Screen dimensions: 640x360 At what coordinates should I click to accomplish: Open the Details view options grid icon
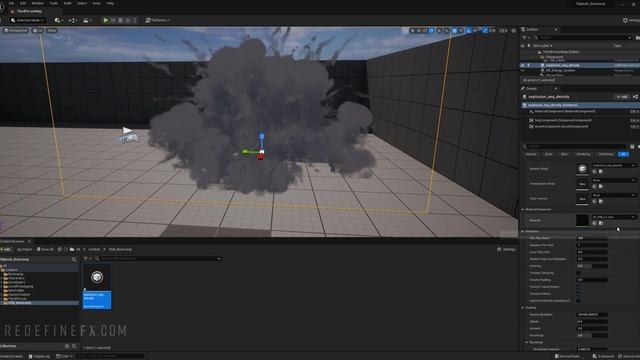(x=632, y=147)
